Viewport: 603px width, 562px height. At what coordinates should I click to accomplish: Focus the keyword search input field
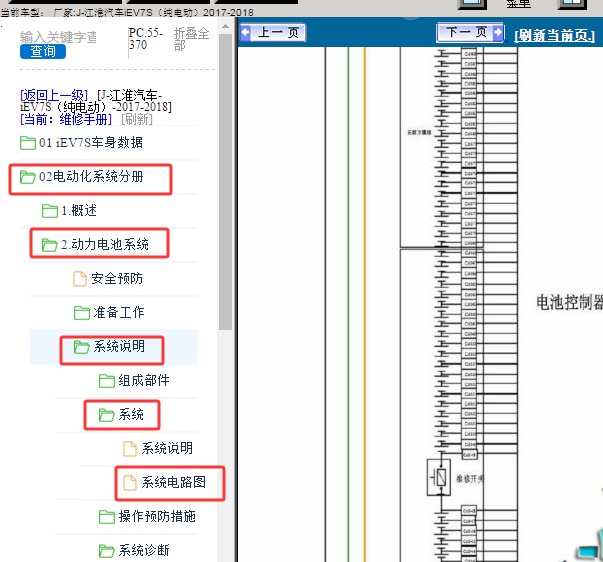(58, 37)
